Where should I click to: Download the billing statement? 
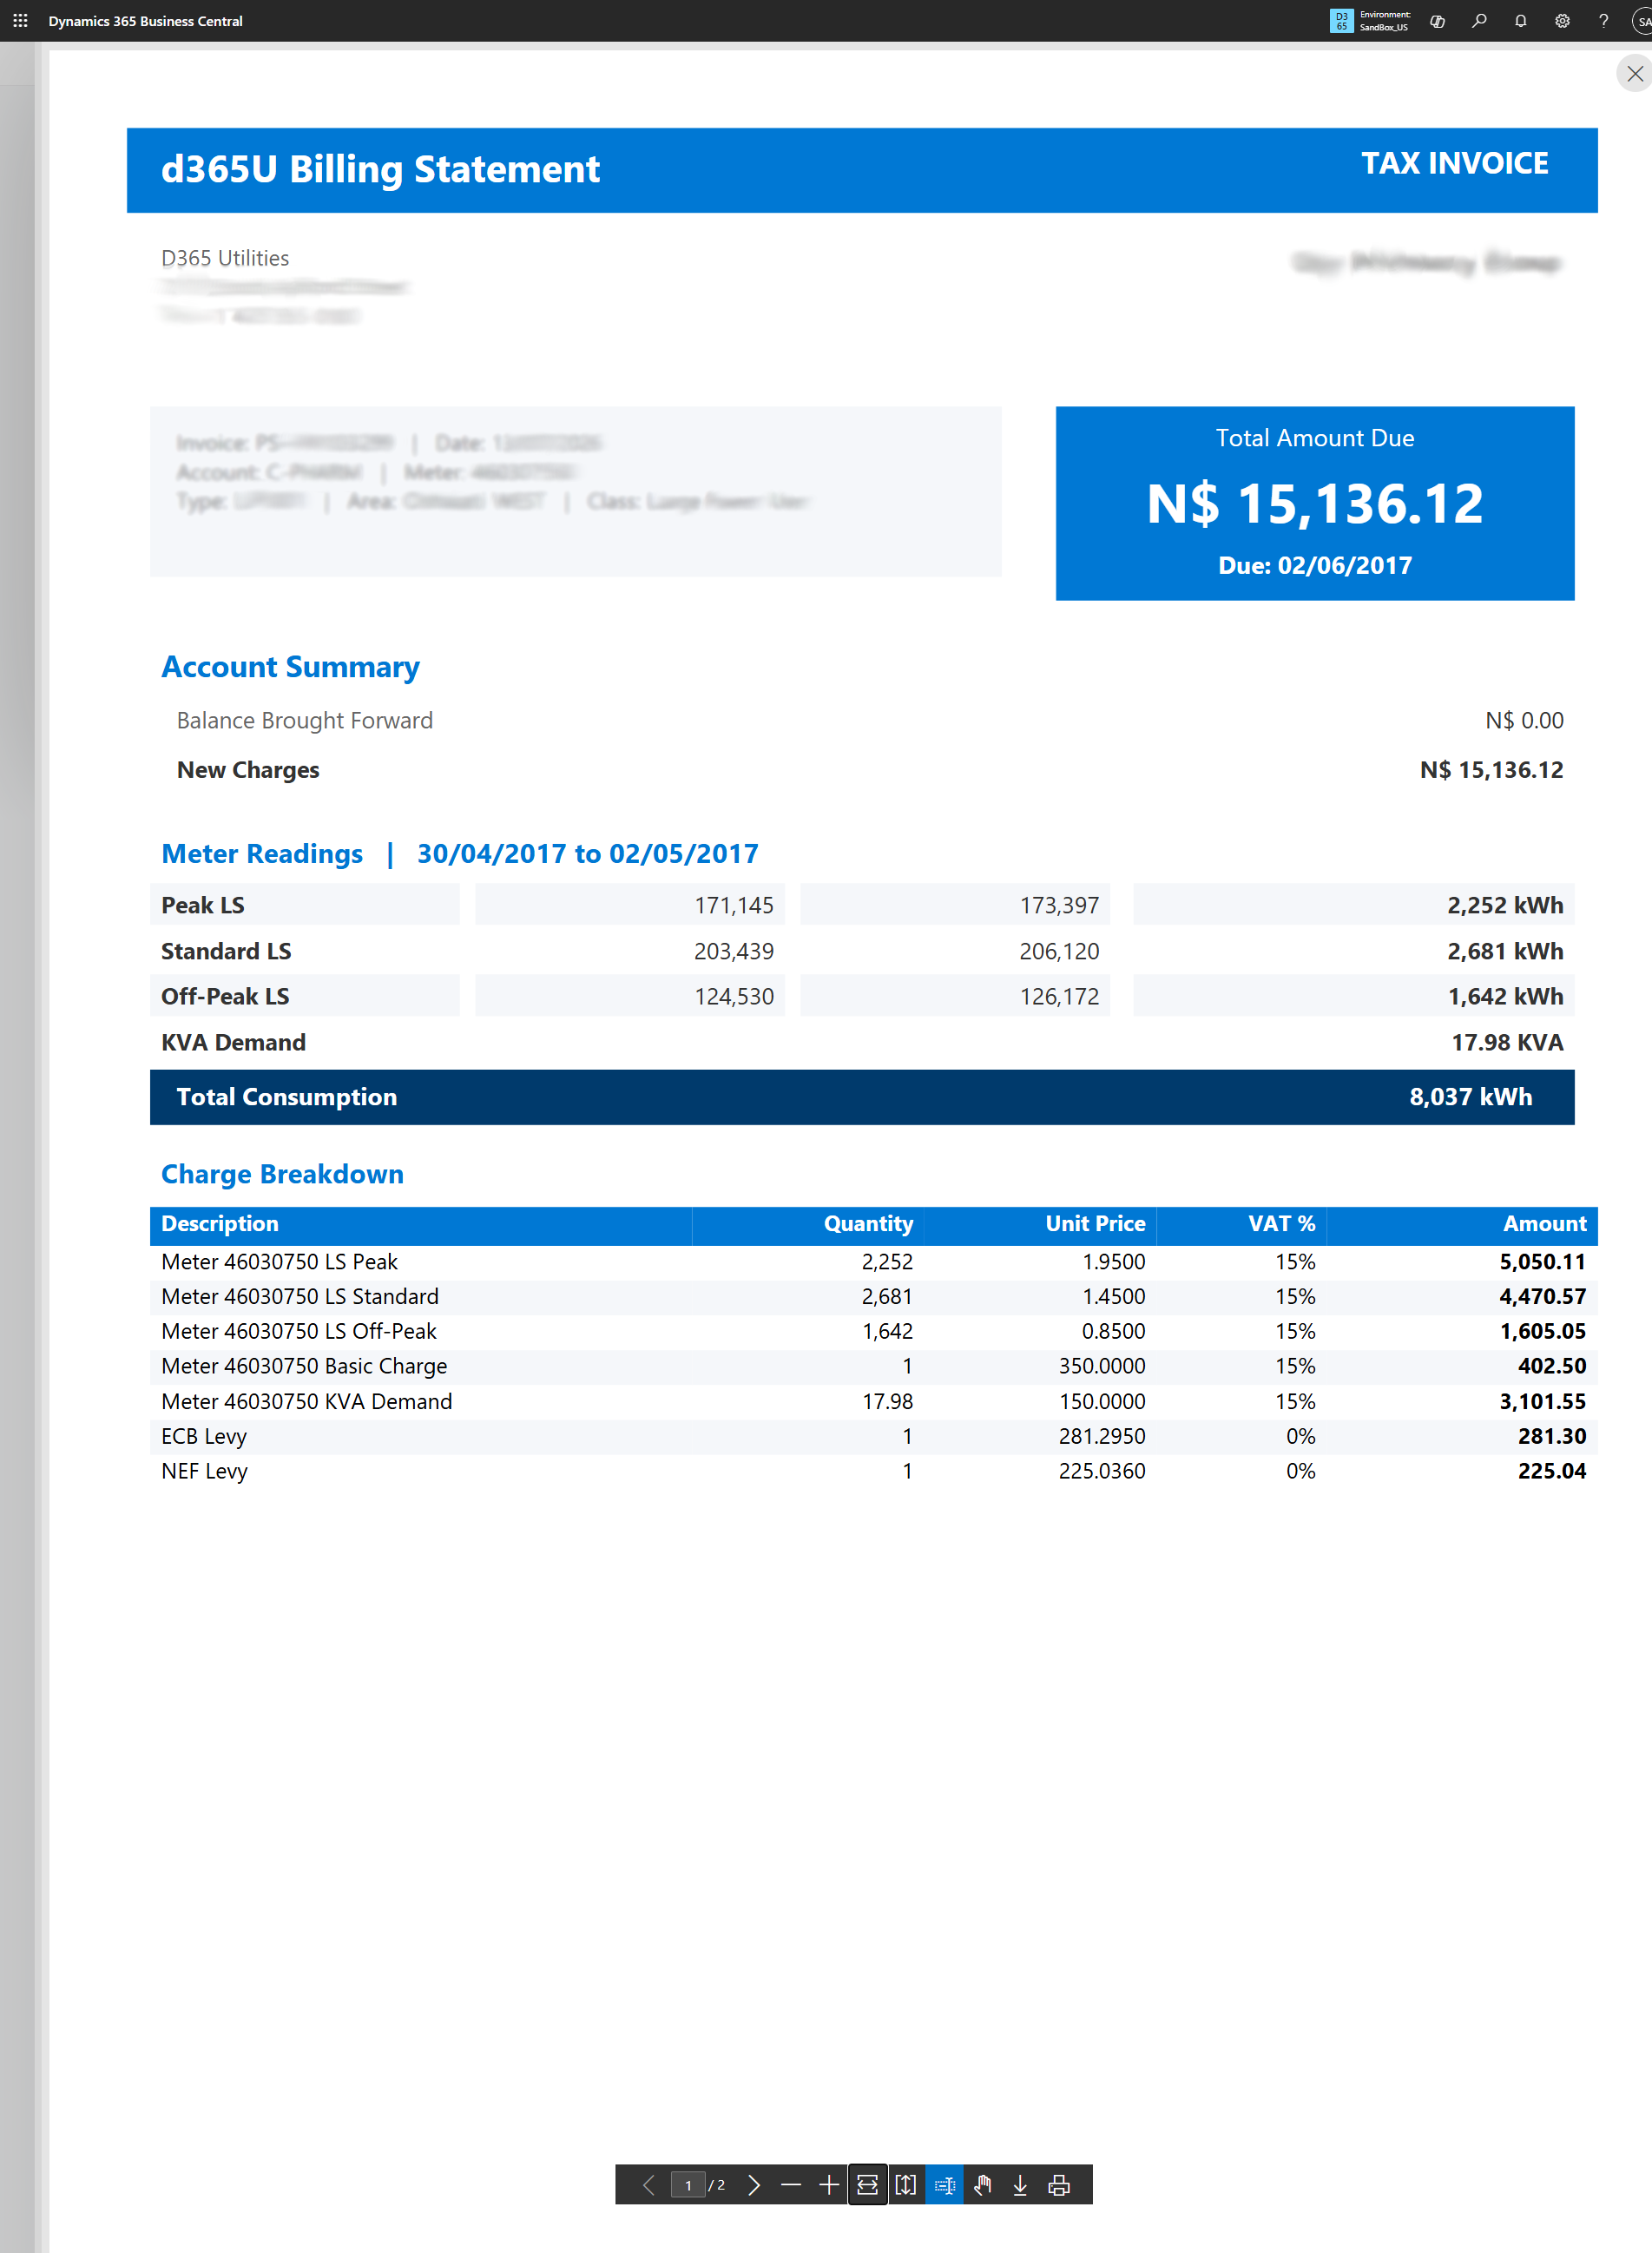pos(1021,2185)
